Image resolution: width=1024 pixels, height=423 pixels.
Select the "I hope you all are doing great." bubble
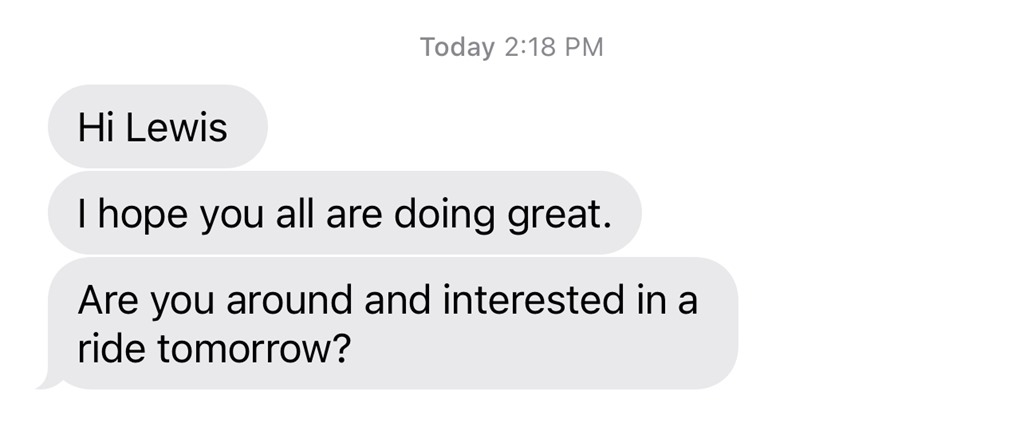(x=343, y=213)
